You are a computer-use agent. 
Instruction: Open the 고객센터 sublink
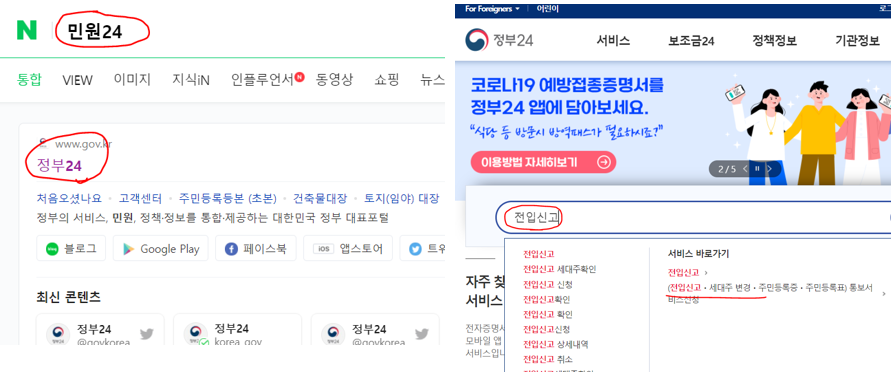click(141, 198)
